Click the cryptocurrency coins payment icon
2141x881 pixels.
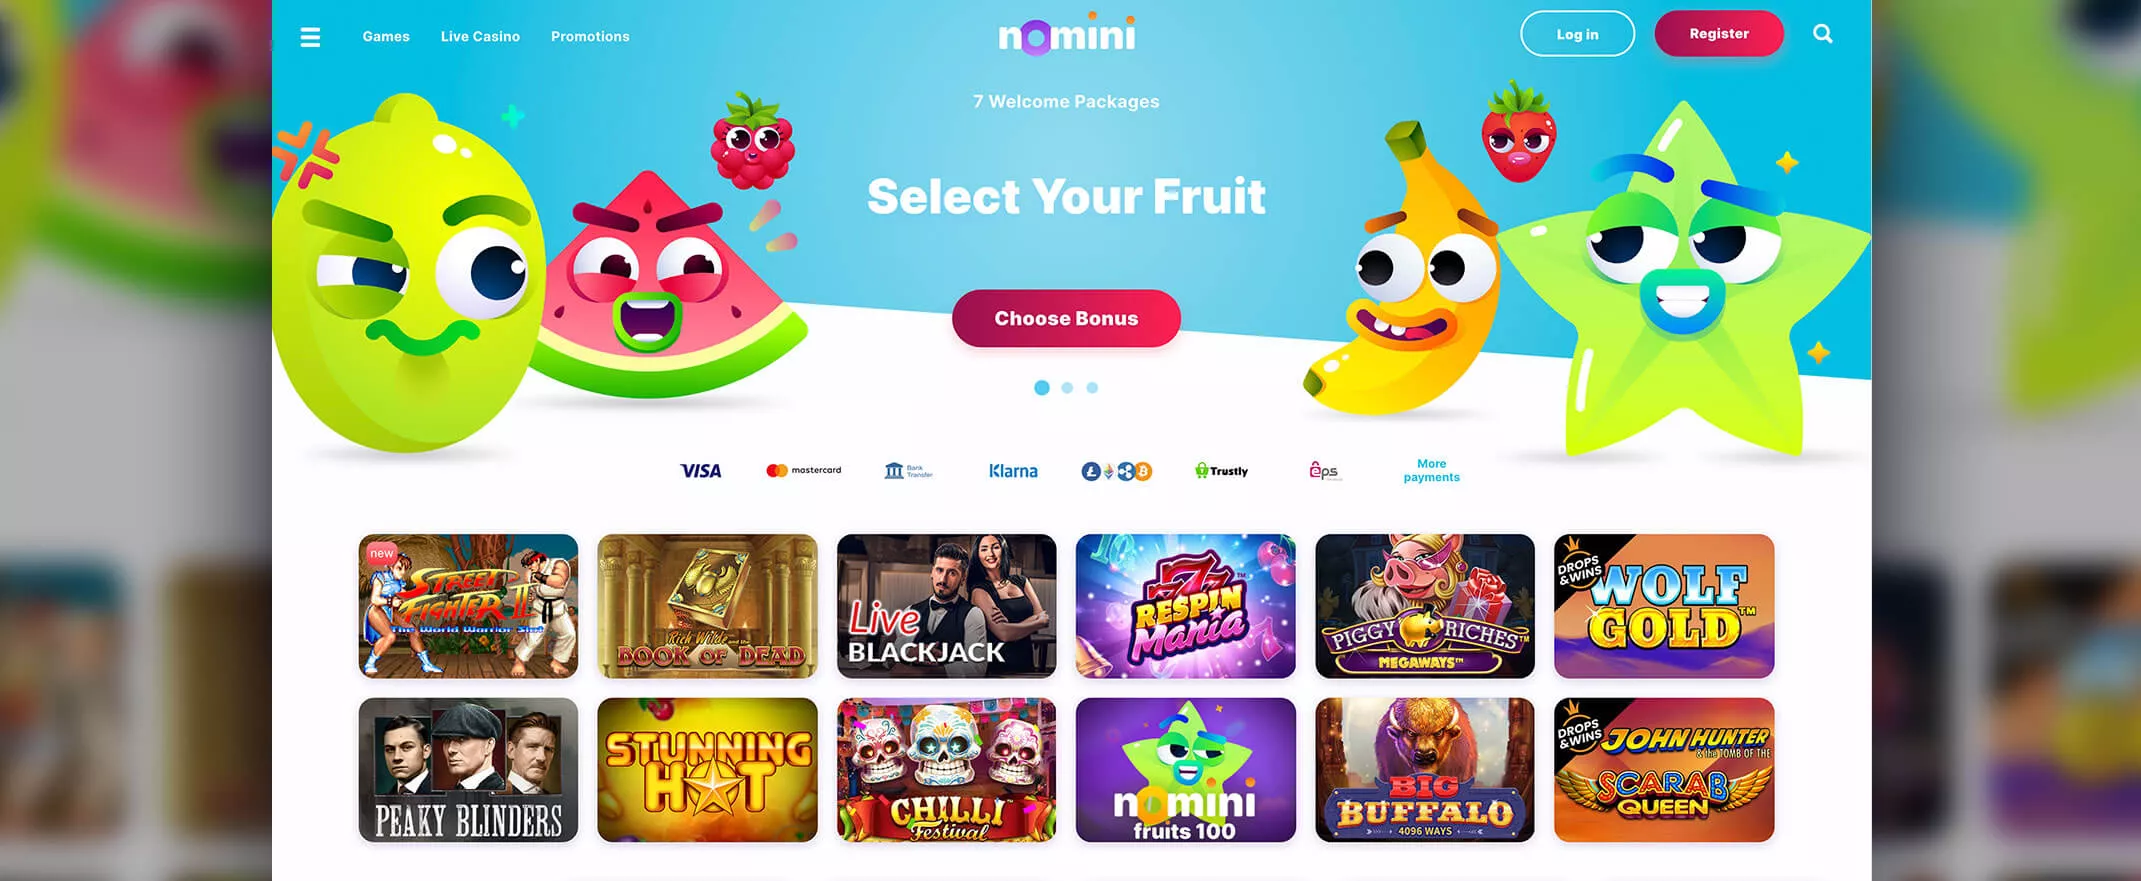pos(1117,471)
